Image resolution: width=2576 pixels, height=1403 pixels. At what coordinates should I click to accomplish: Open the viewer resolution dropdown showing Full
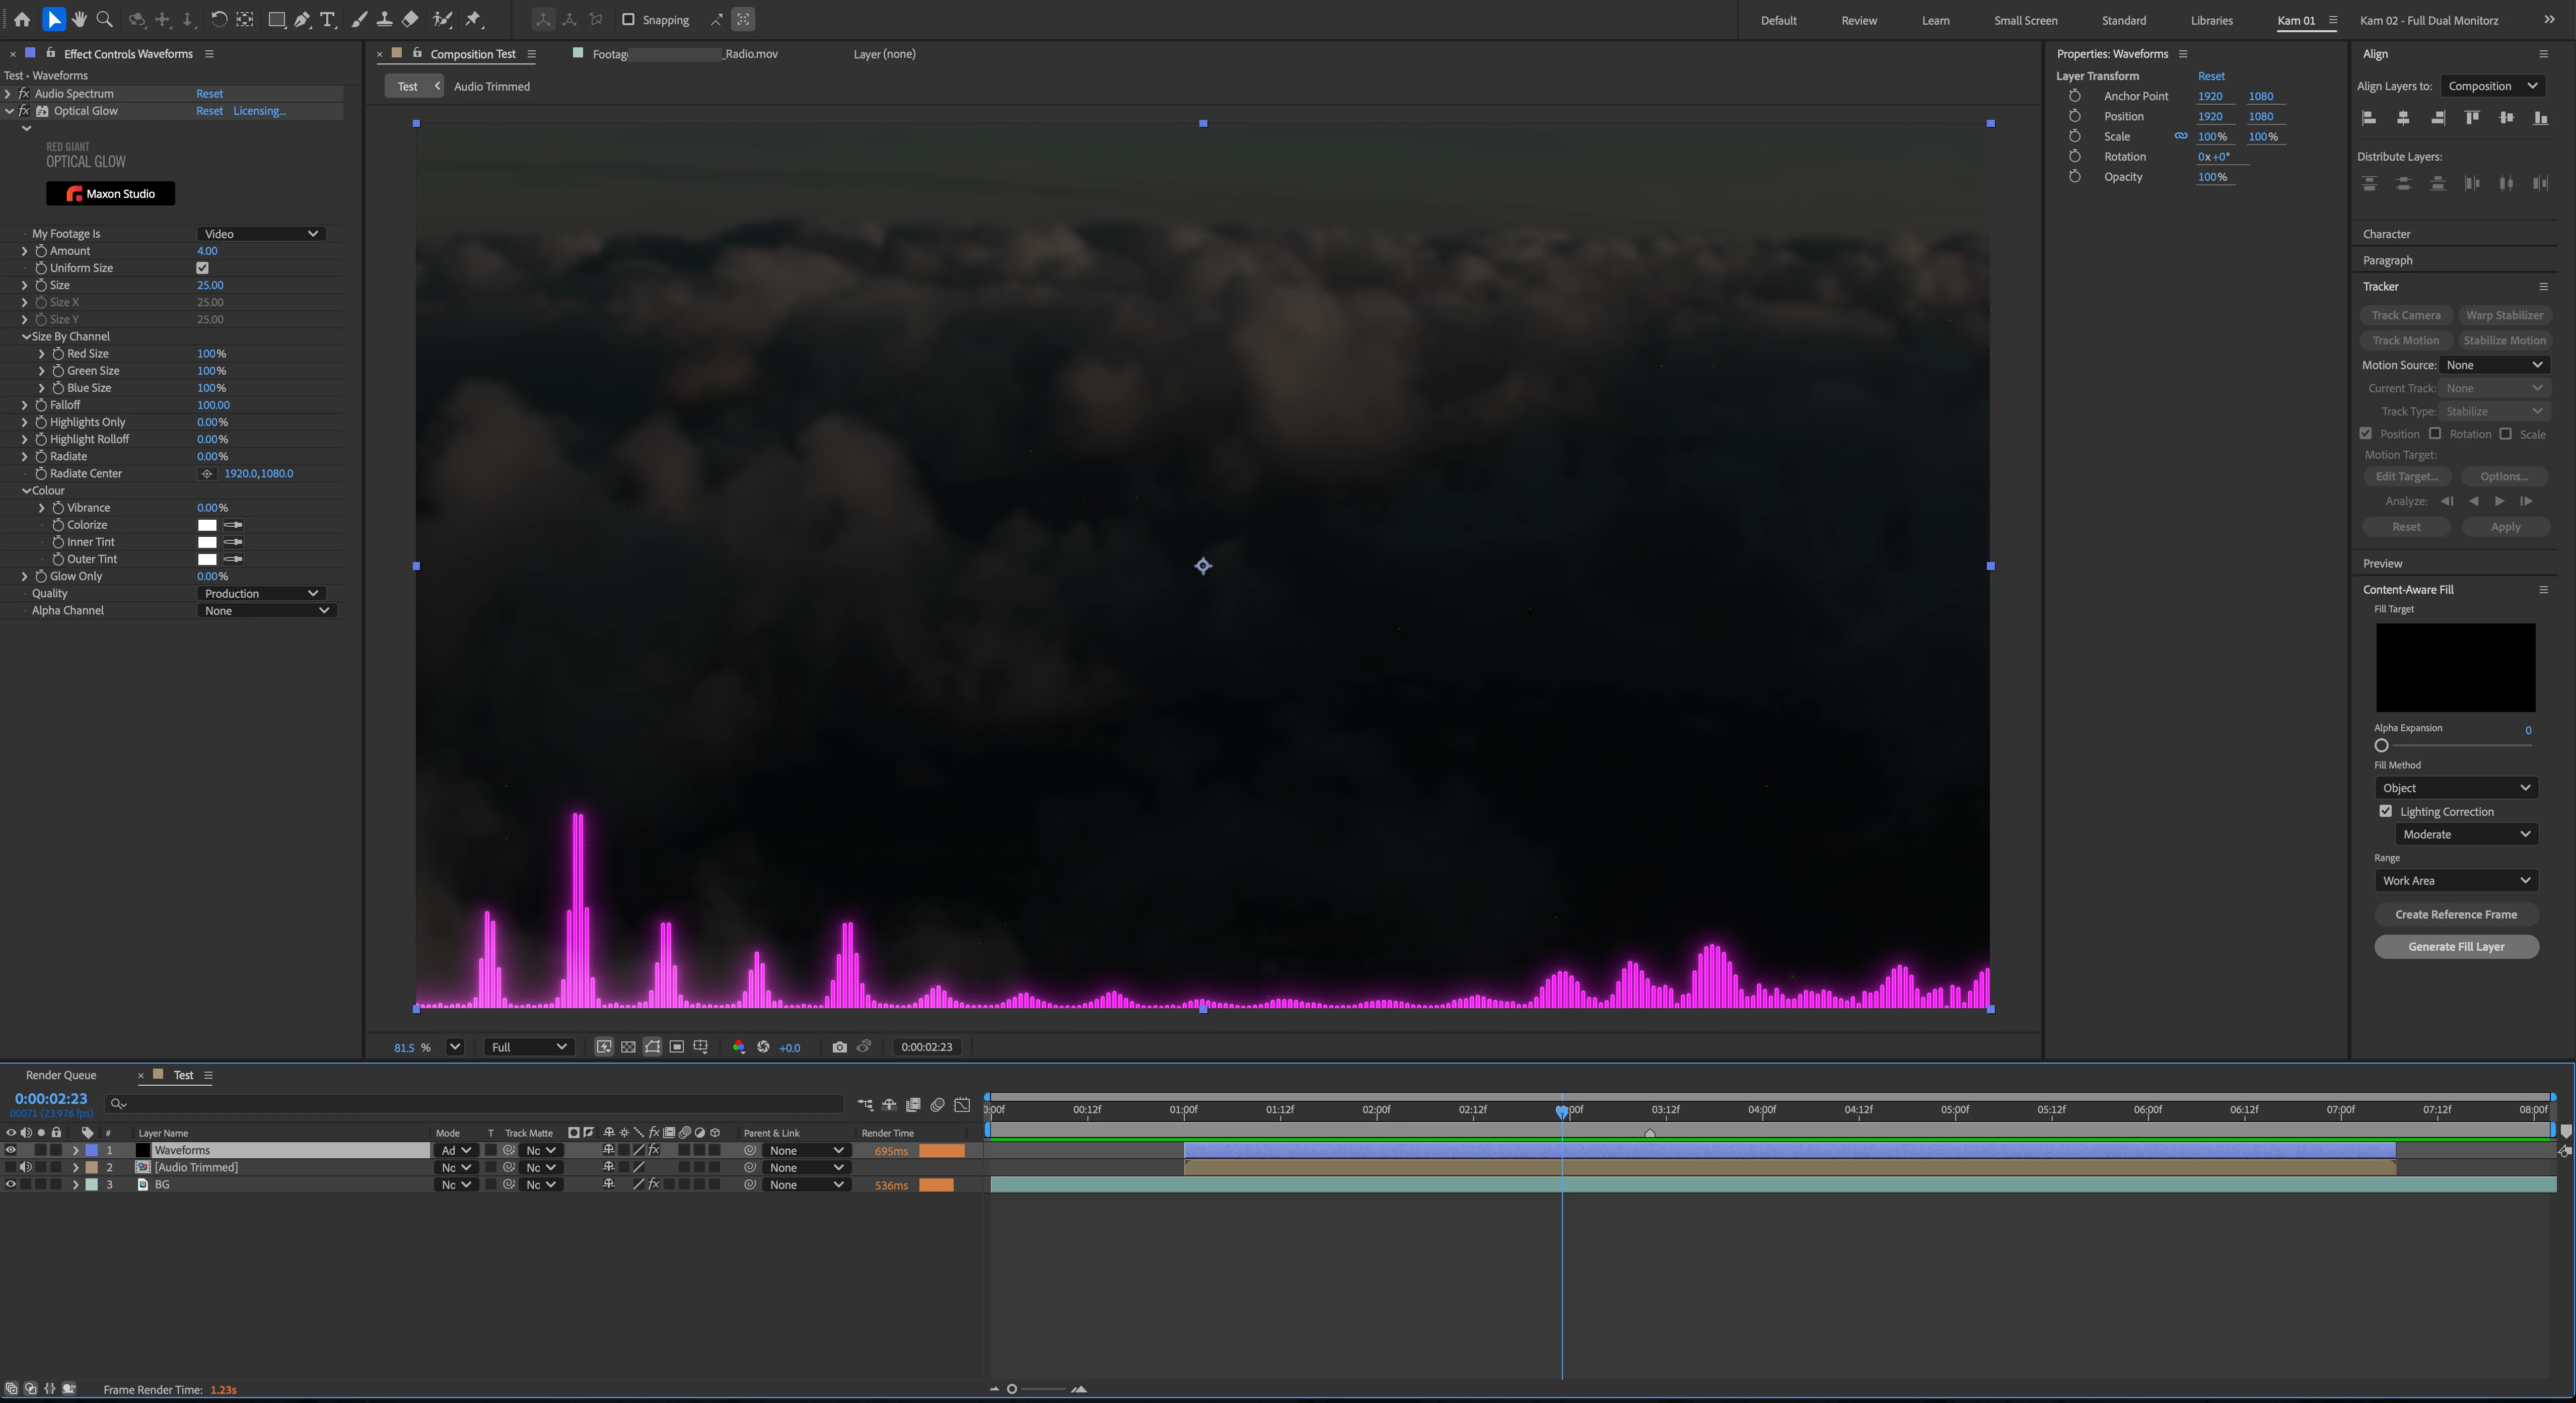tap(529, 1047)
